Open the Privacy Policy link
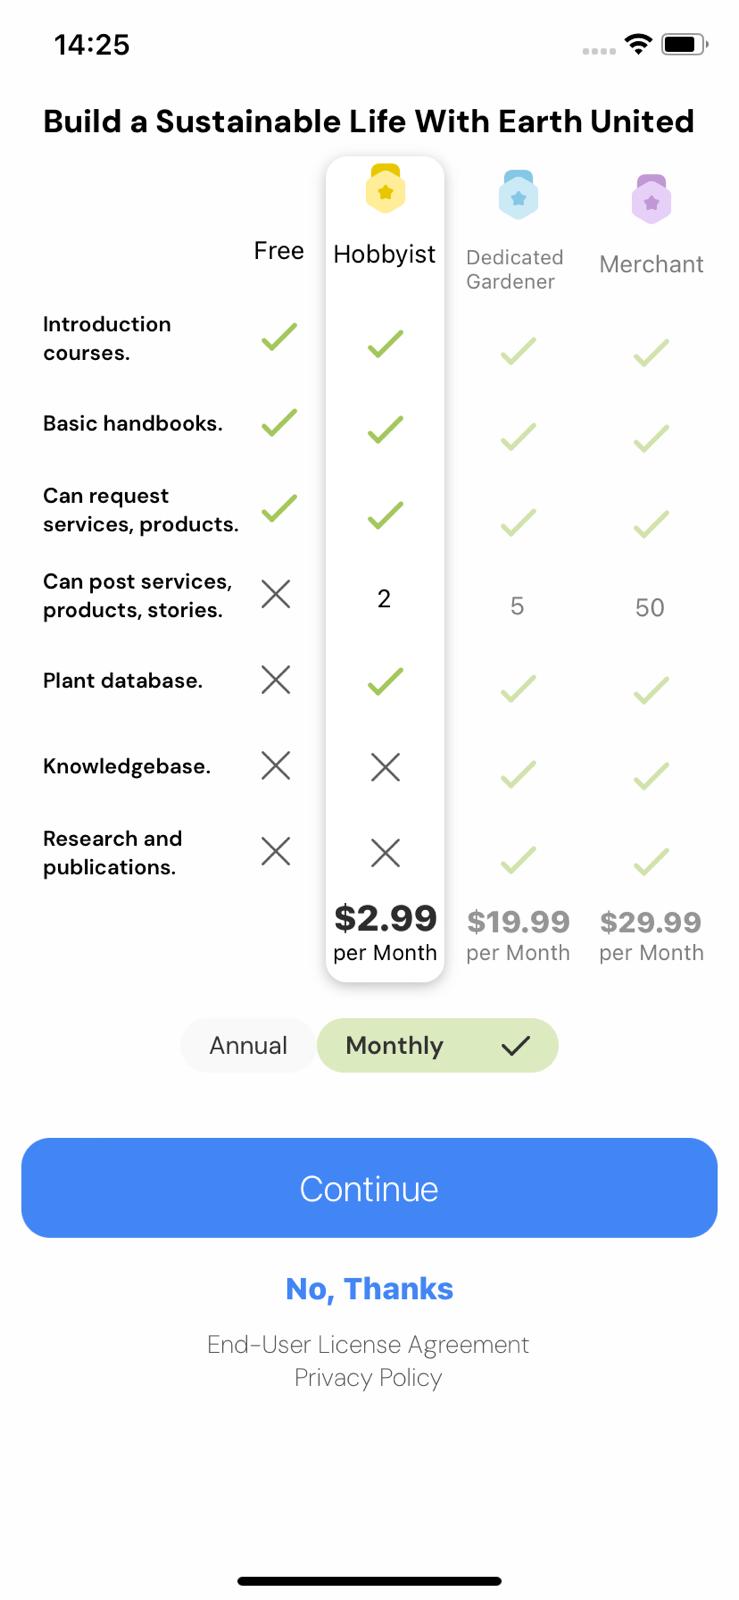 (368, 1378)
